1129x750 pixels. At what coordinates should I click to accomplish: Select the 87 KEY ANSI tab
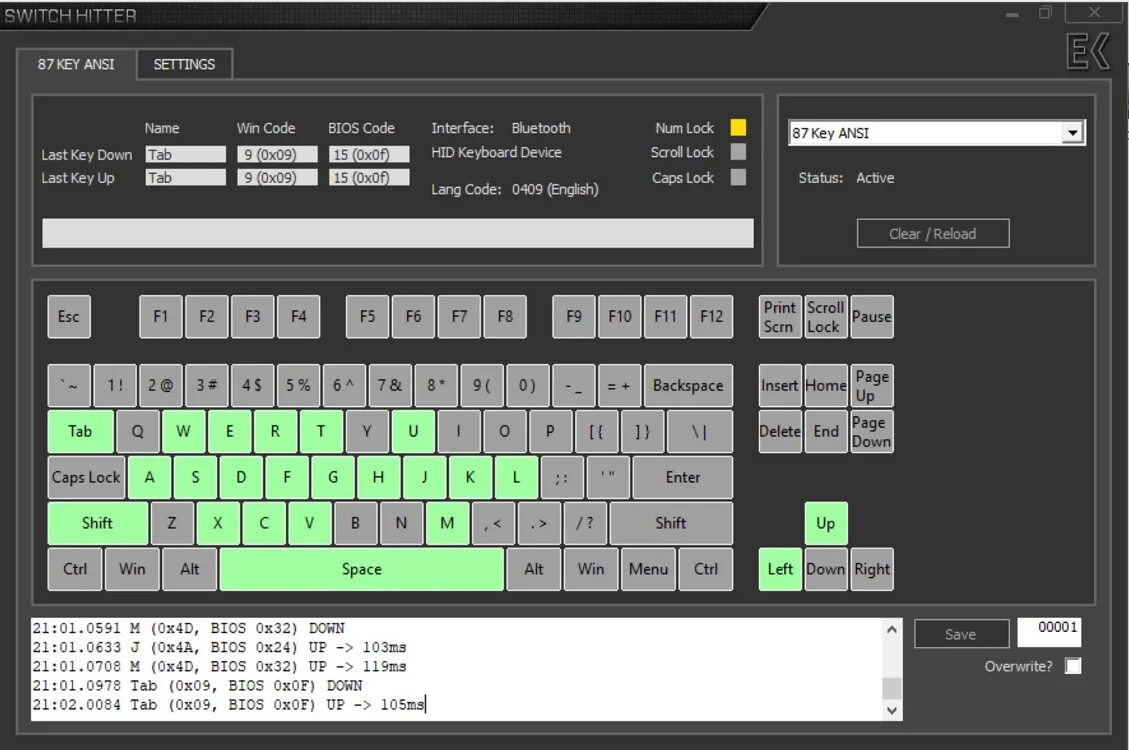(76, 65)
